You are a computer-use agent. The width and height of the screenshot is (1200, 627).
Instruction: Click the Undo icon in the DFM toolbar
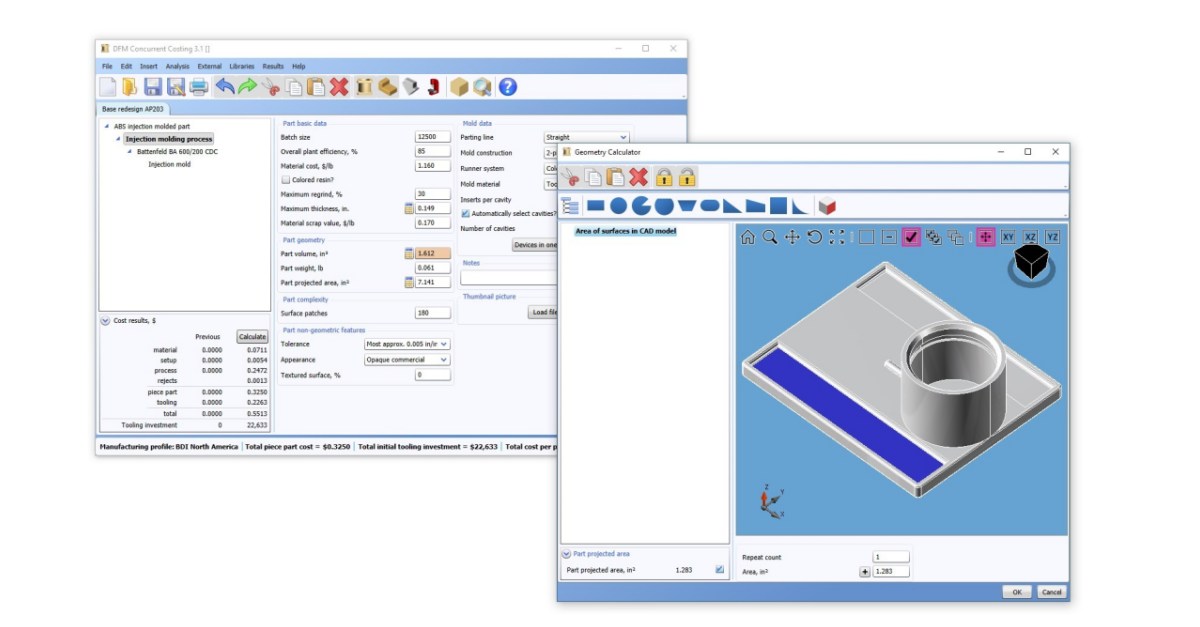pyautogui.click(x=226, y=86)
